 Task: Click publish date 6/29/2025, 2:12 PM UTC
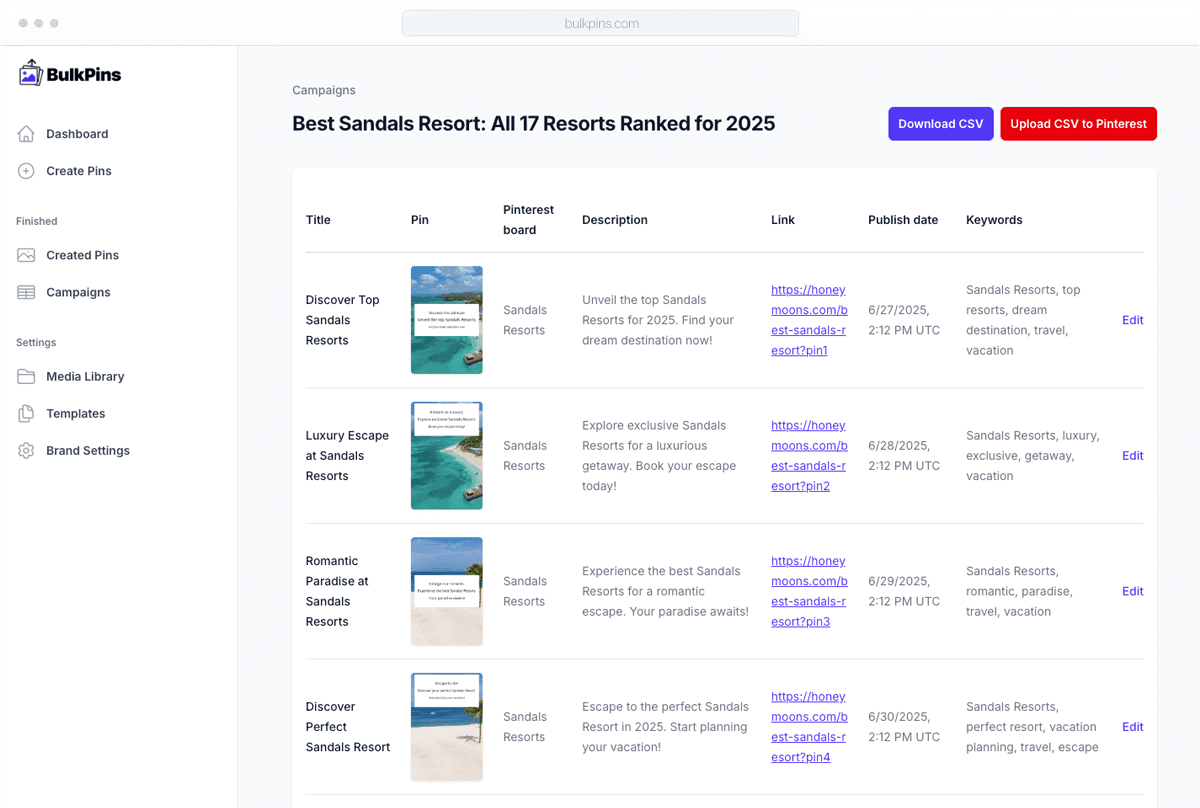904,591
